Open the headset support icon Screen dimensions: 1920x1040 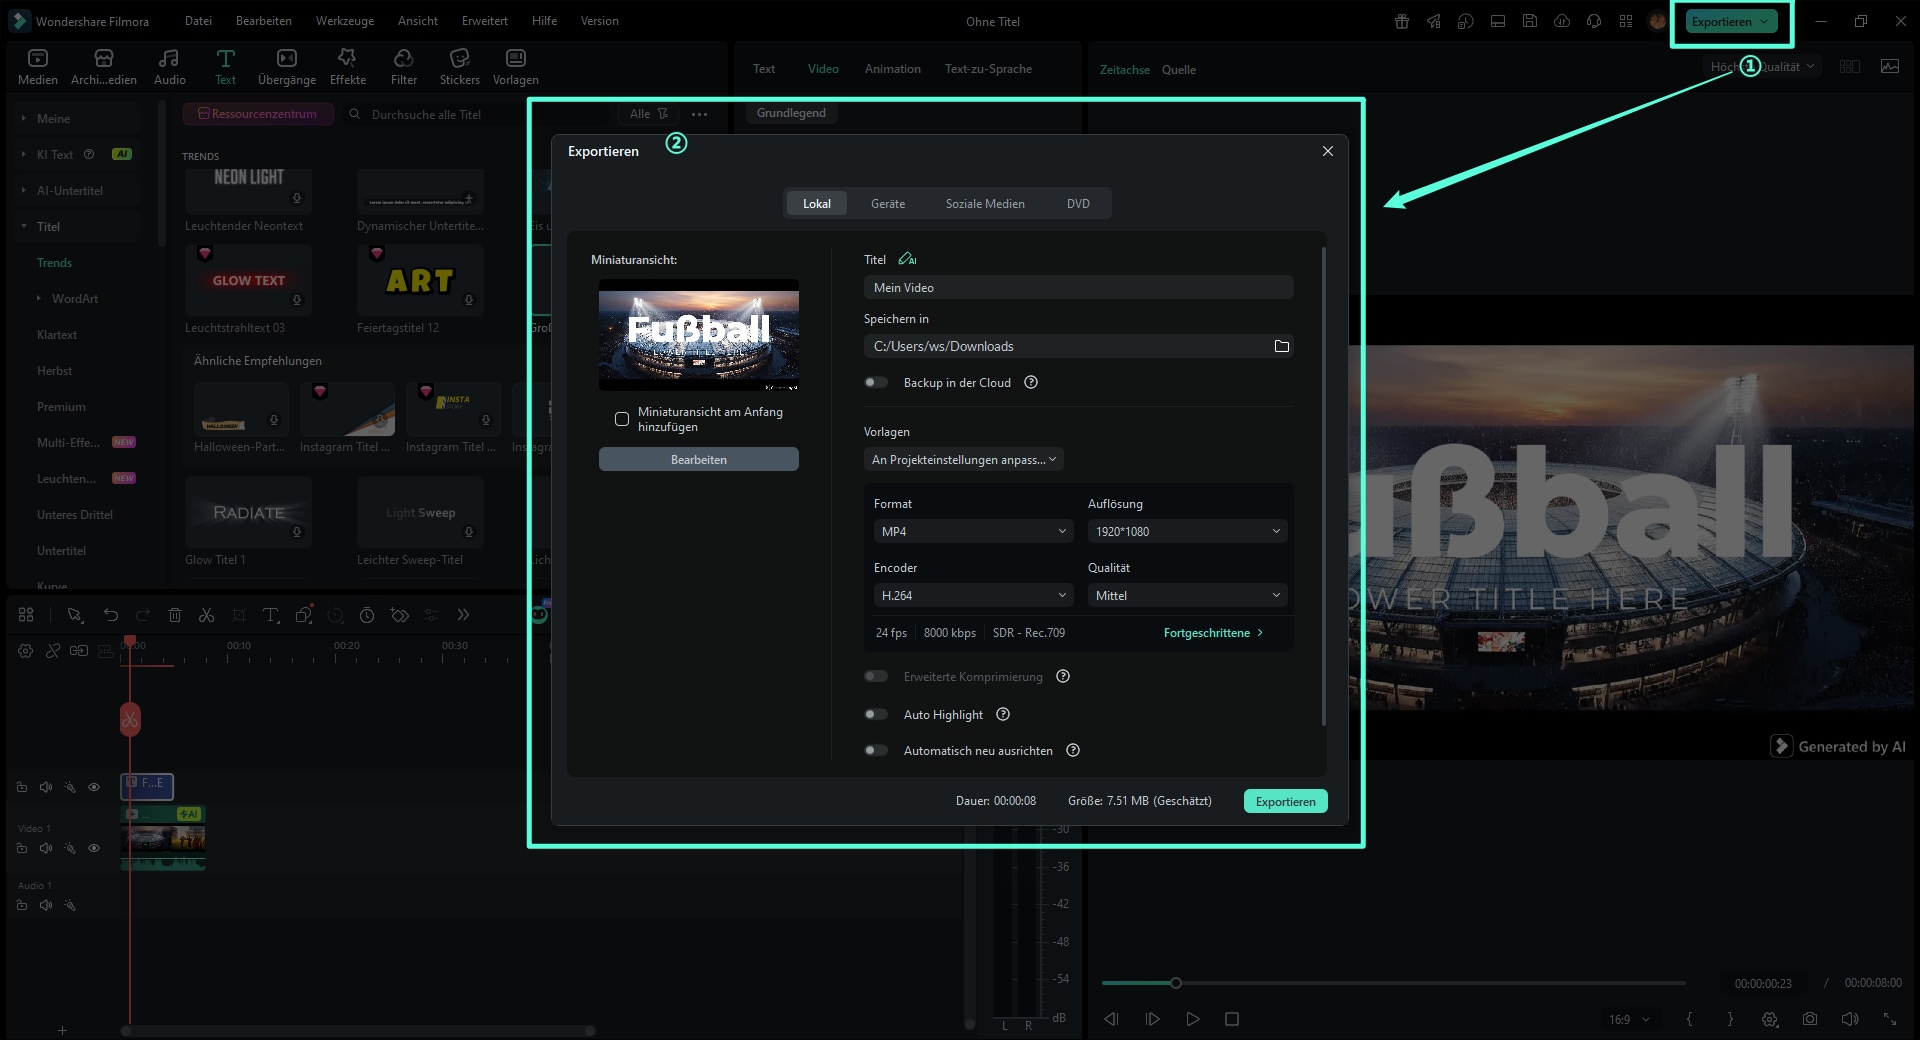pyautogui.click(x=1594, y=21)
